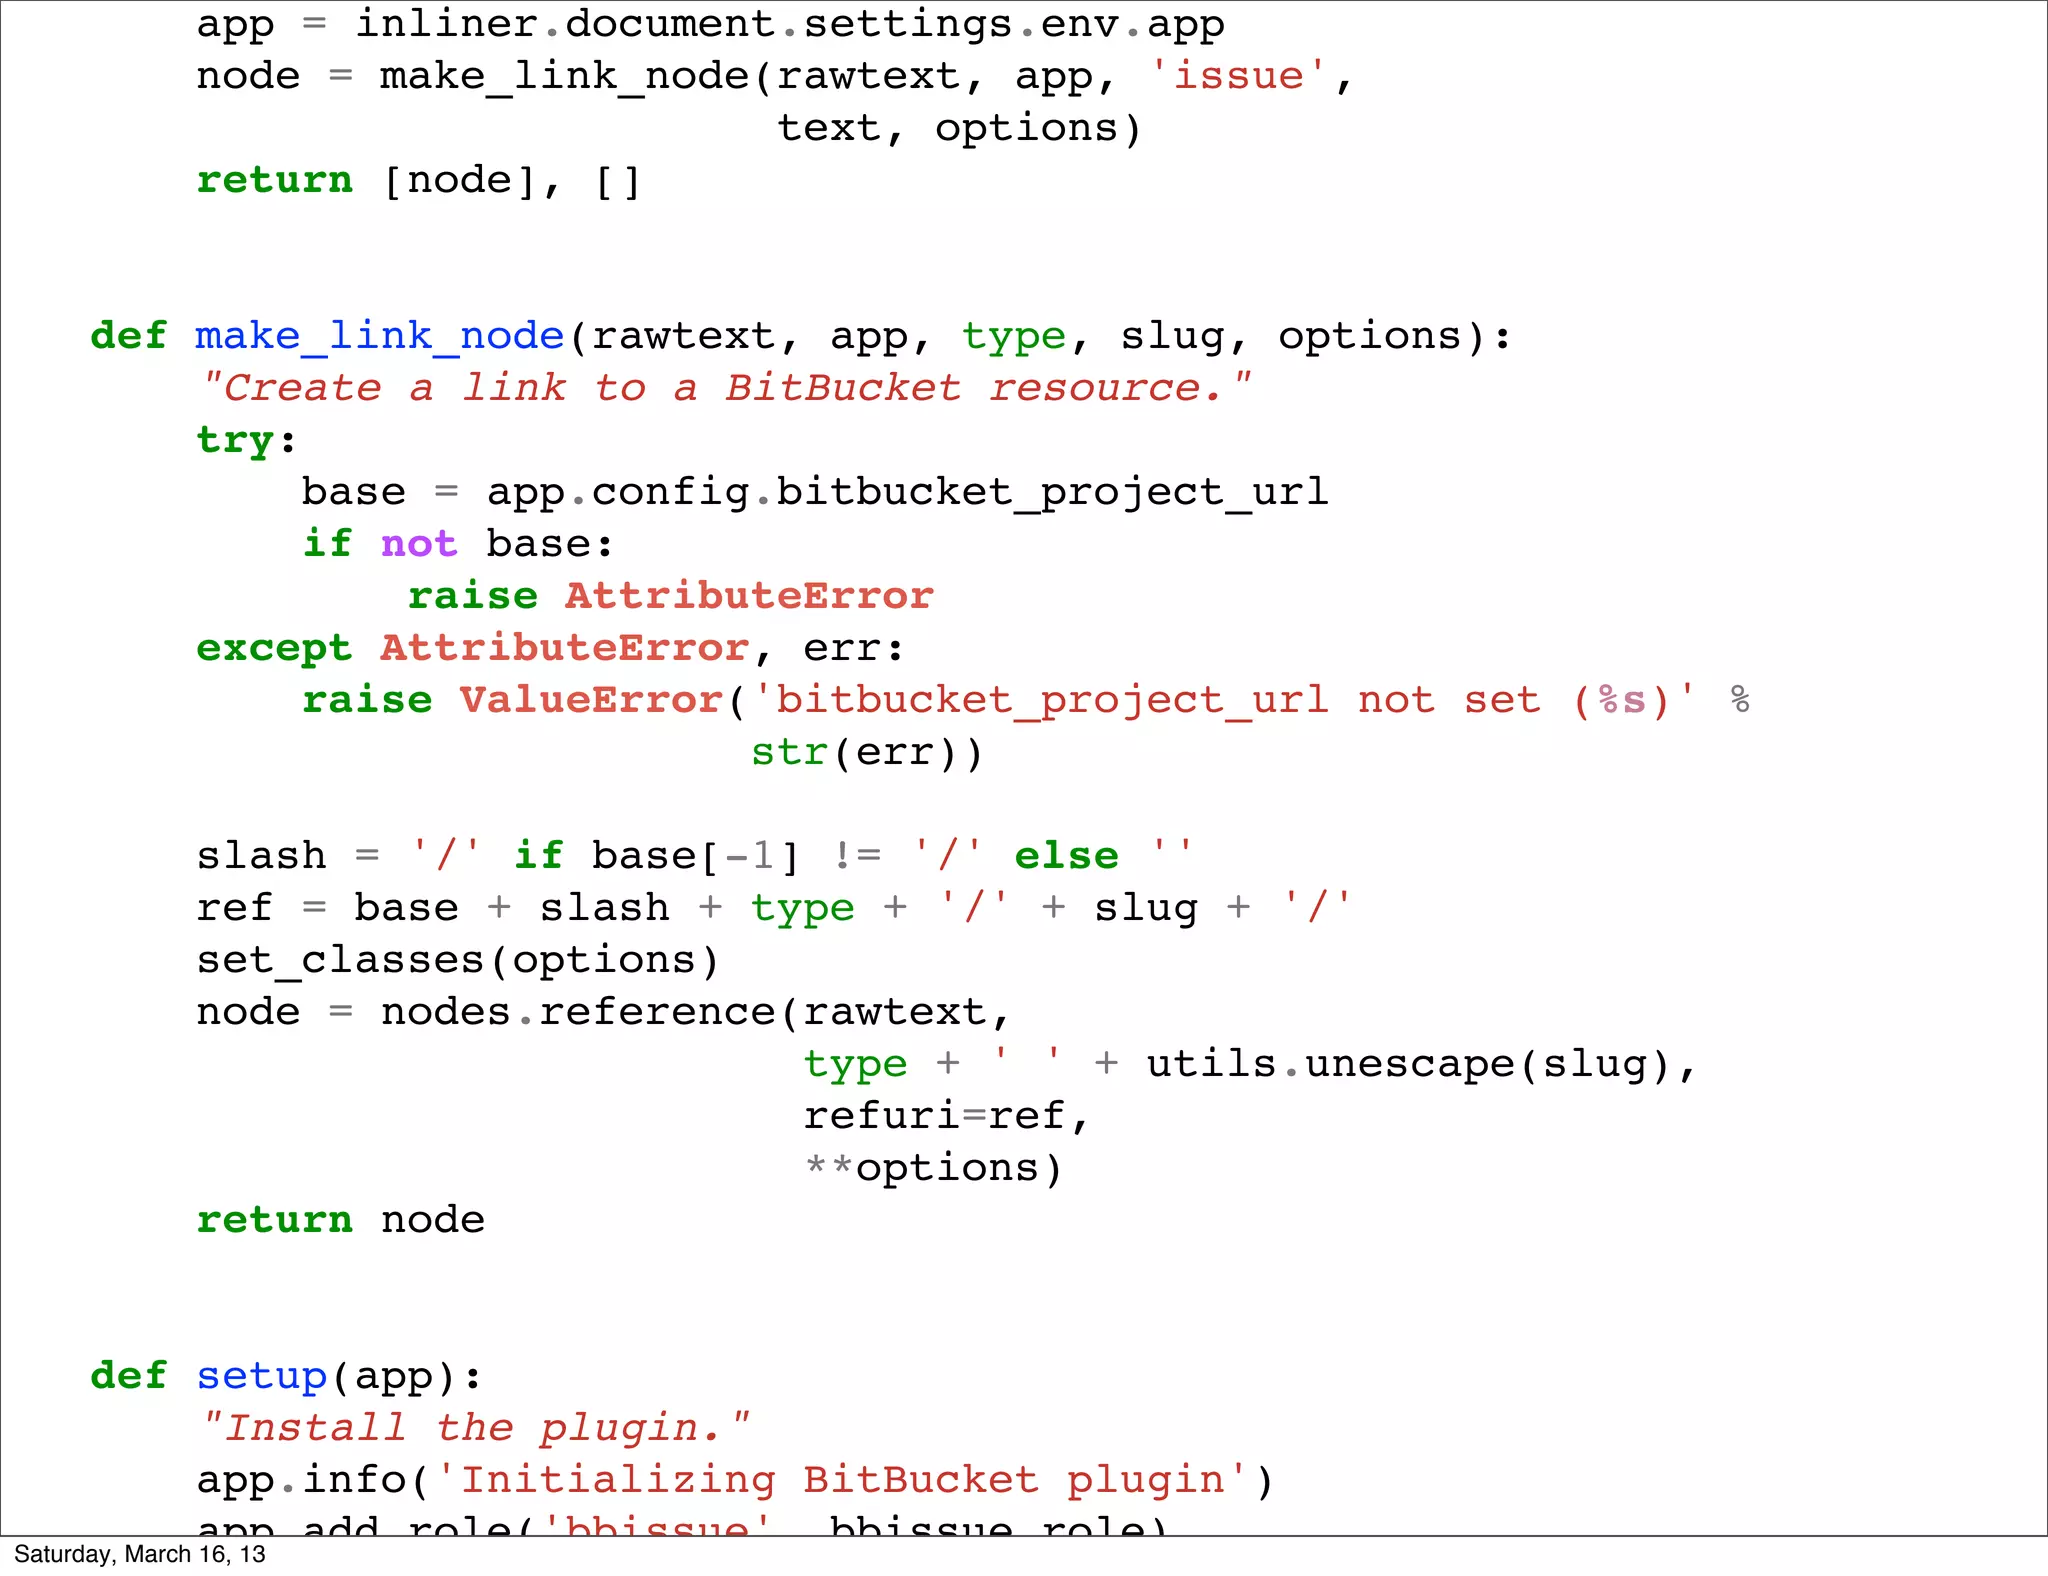The width and height of the screenshot is (2048, 1576).
Task: Click the 'make_link_node' function name in the def line
Action: [x=380, y=336]
